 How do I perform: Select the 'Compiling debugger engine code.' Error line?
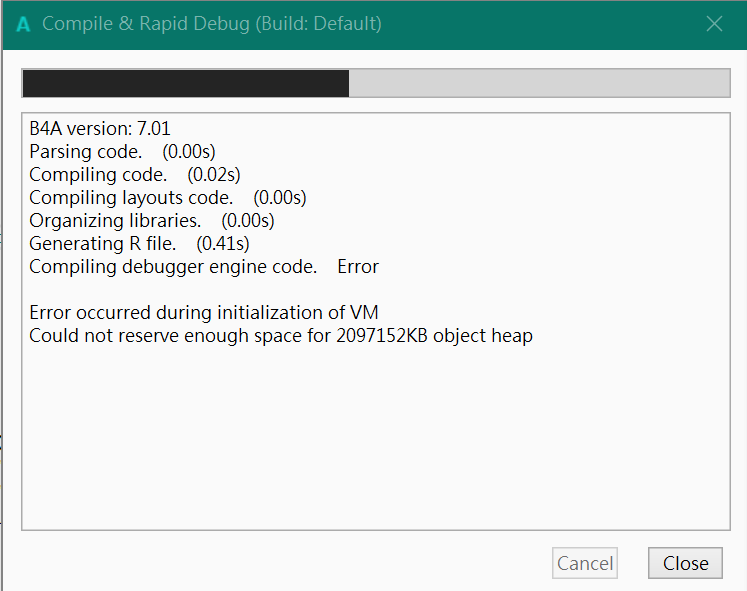(x=204, y=267)
